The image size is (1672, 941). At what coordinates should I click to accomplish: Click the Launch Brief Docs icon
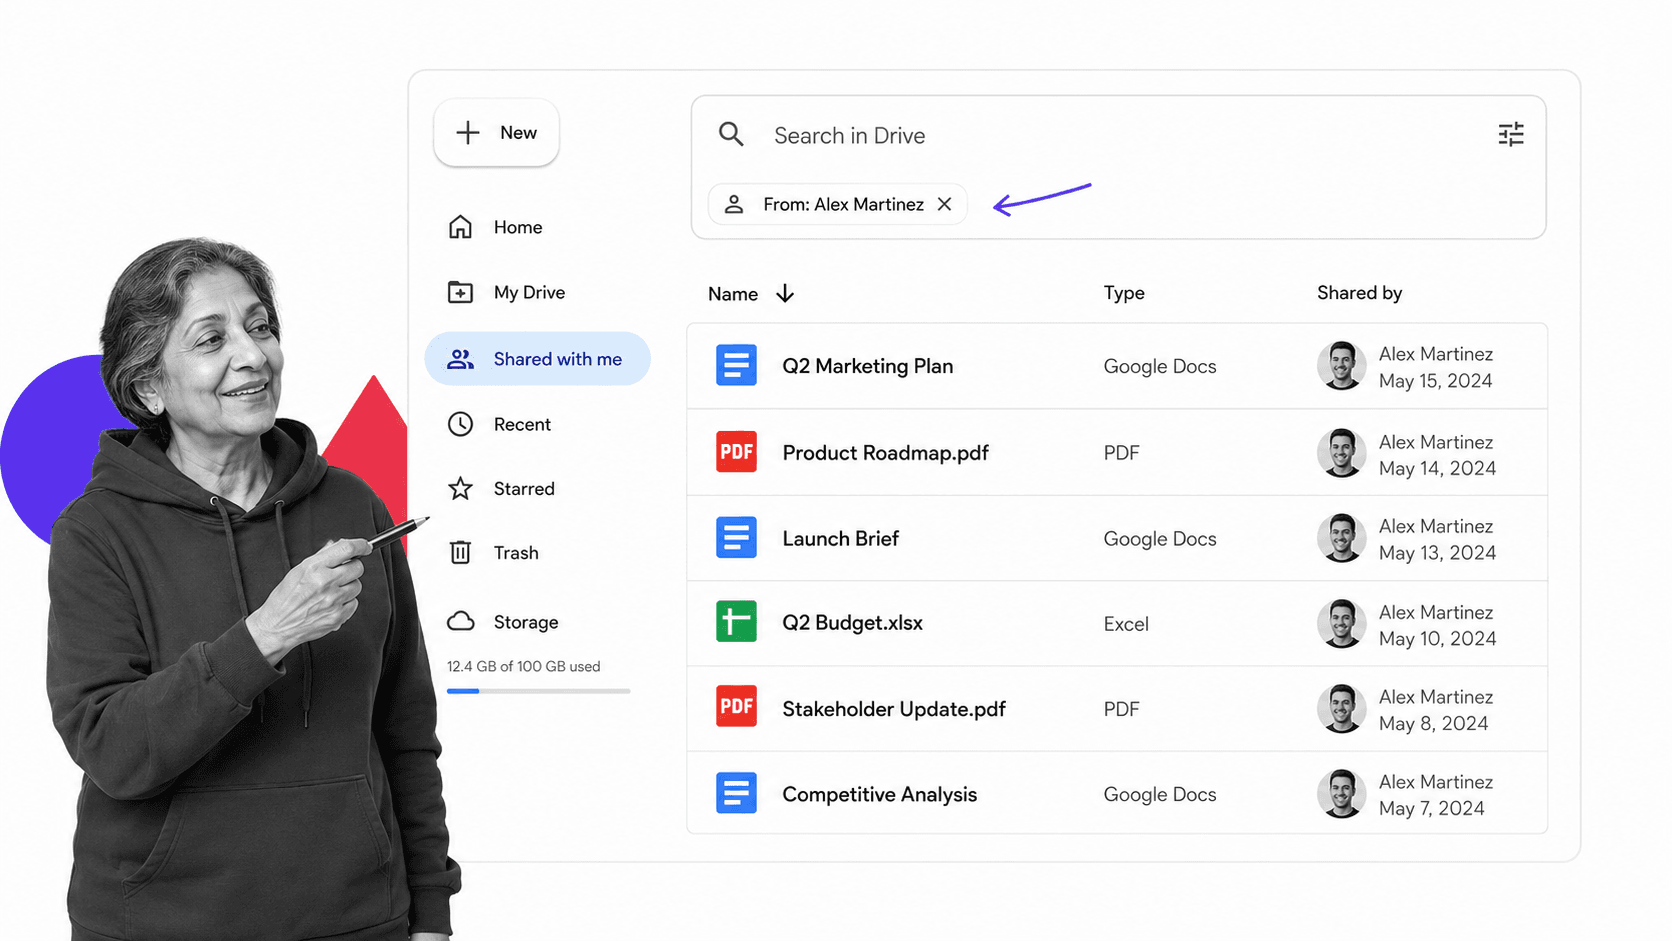(736, 538)
